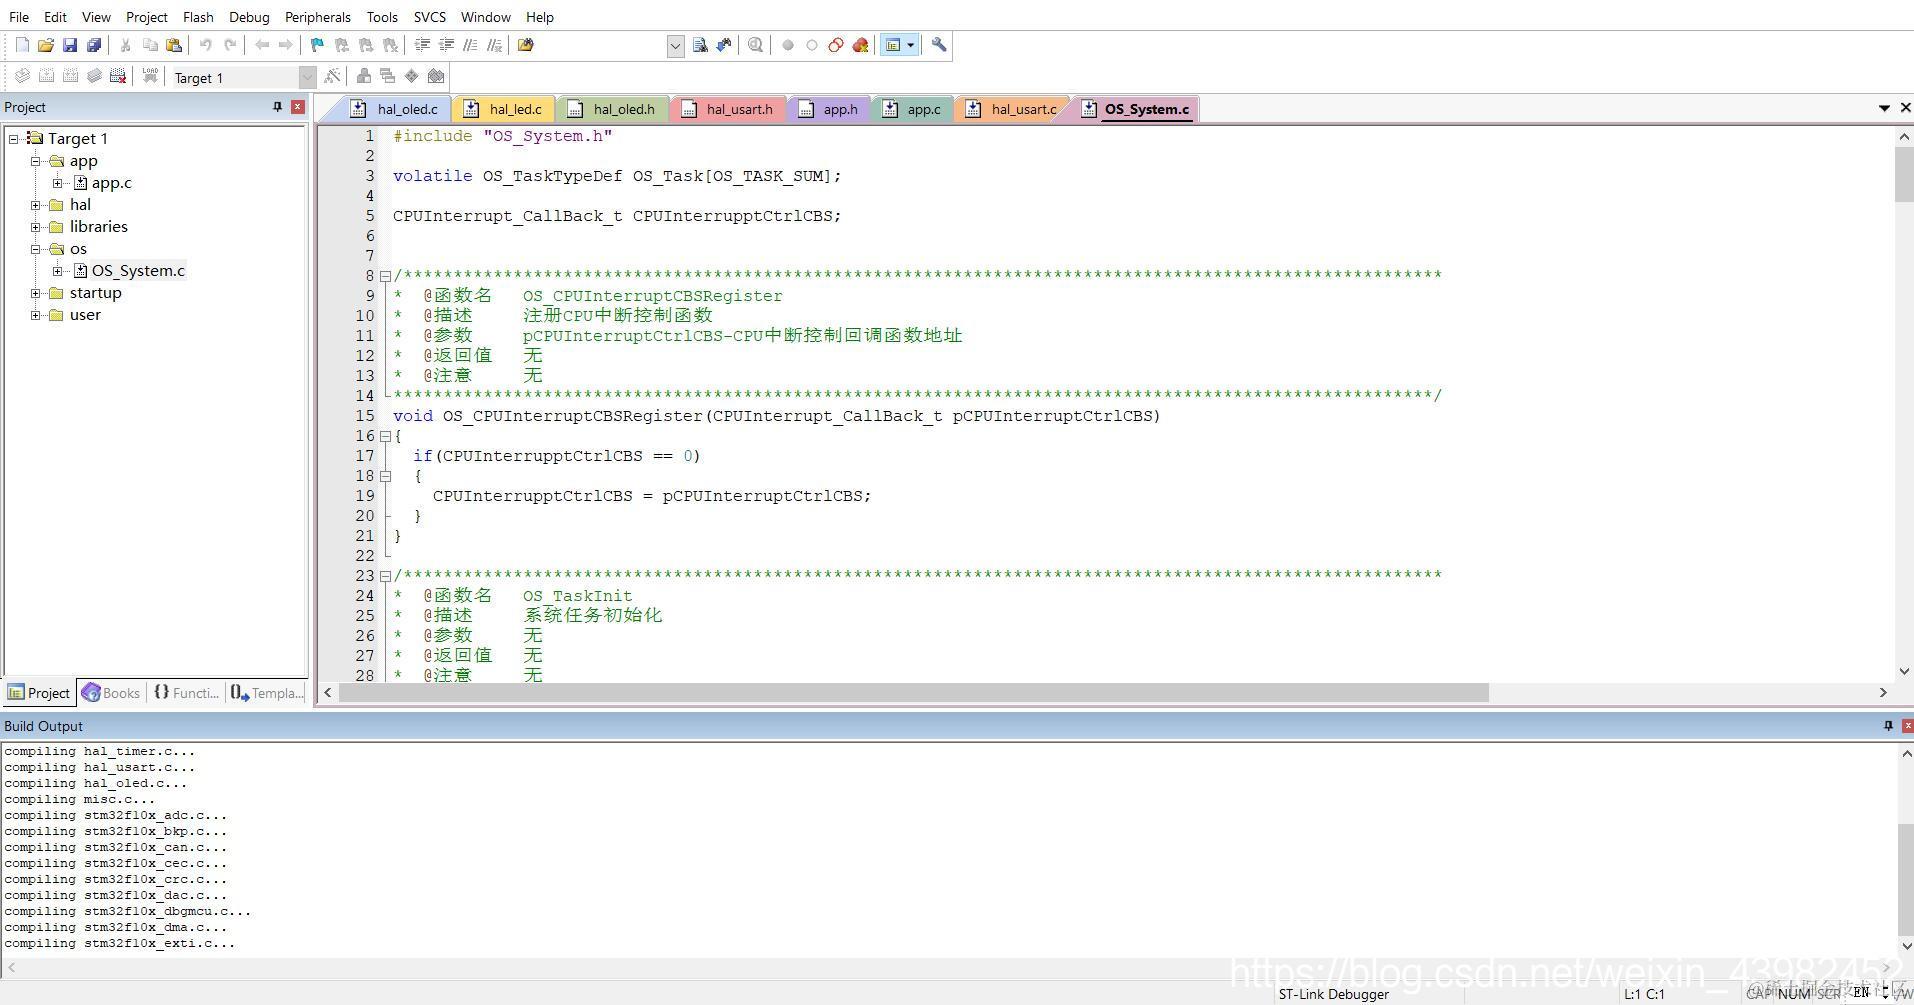1914x1005 pixels.
Task: Toggle auto-hide pin on Build Output
Action: click(1888, 726)
